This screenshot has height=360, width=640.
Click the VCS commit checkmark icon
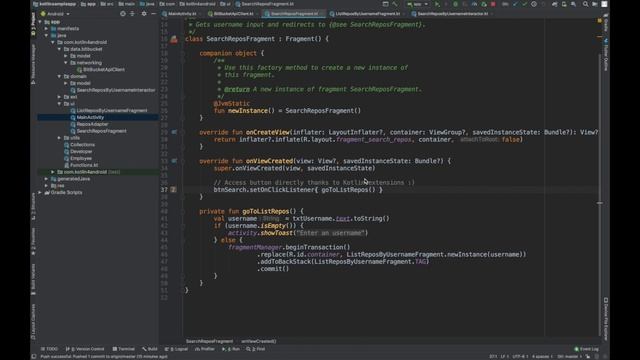point(524,4)
